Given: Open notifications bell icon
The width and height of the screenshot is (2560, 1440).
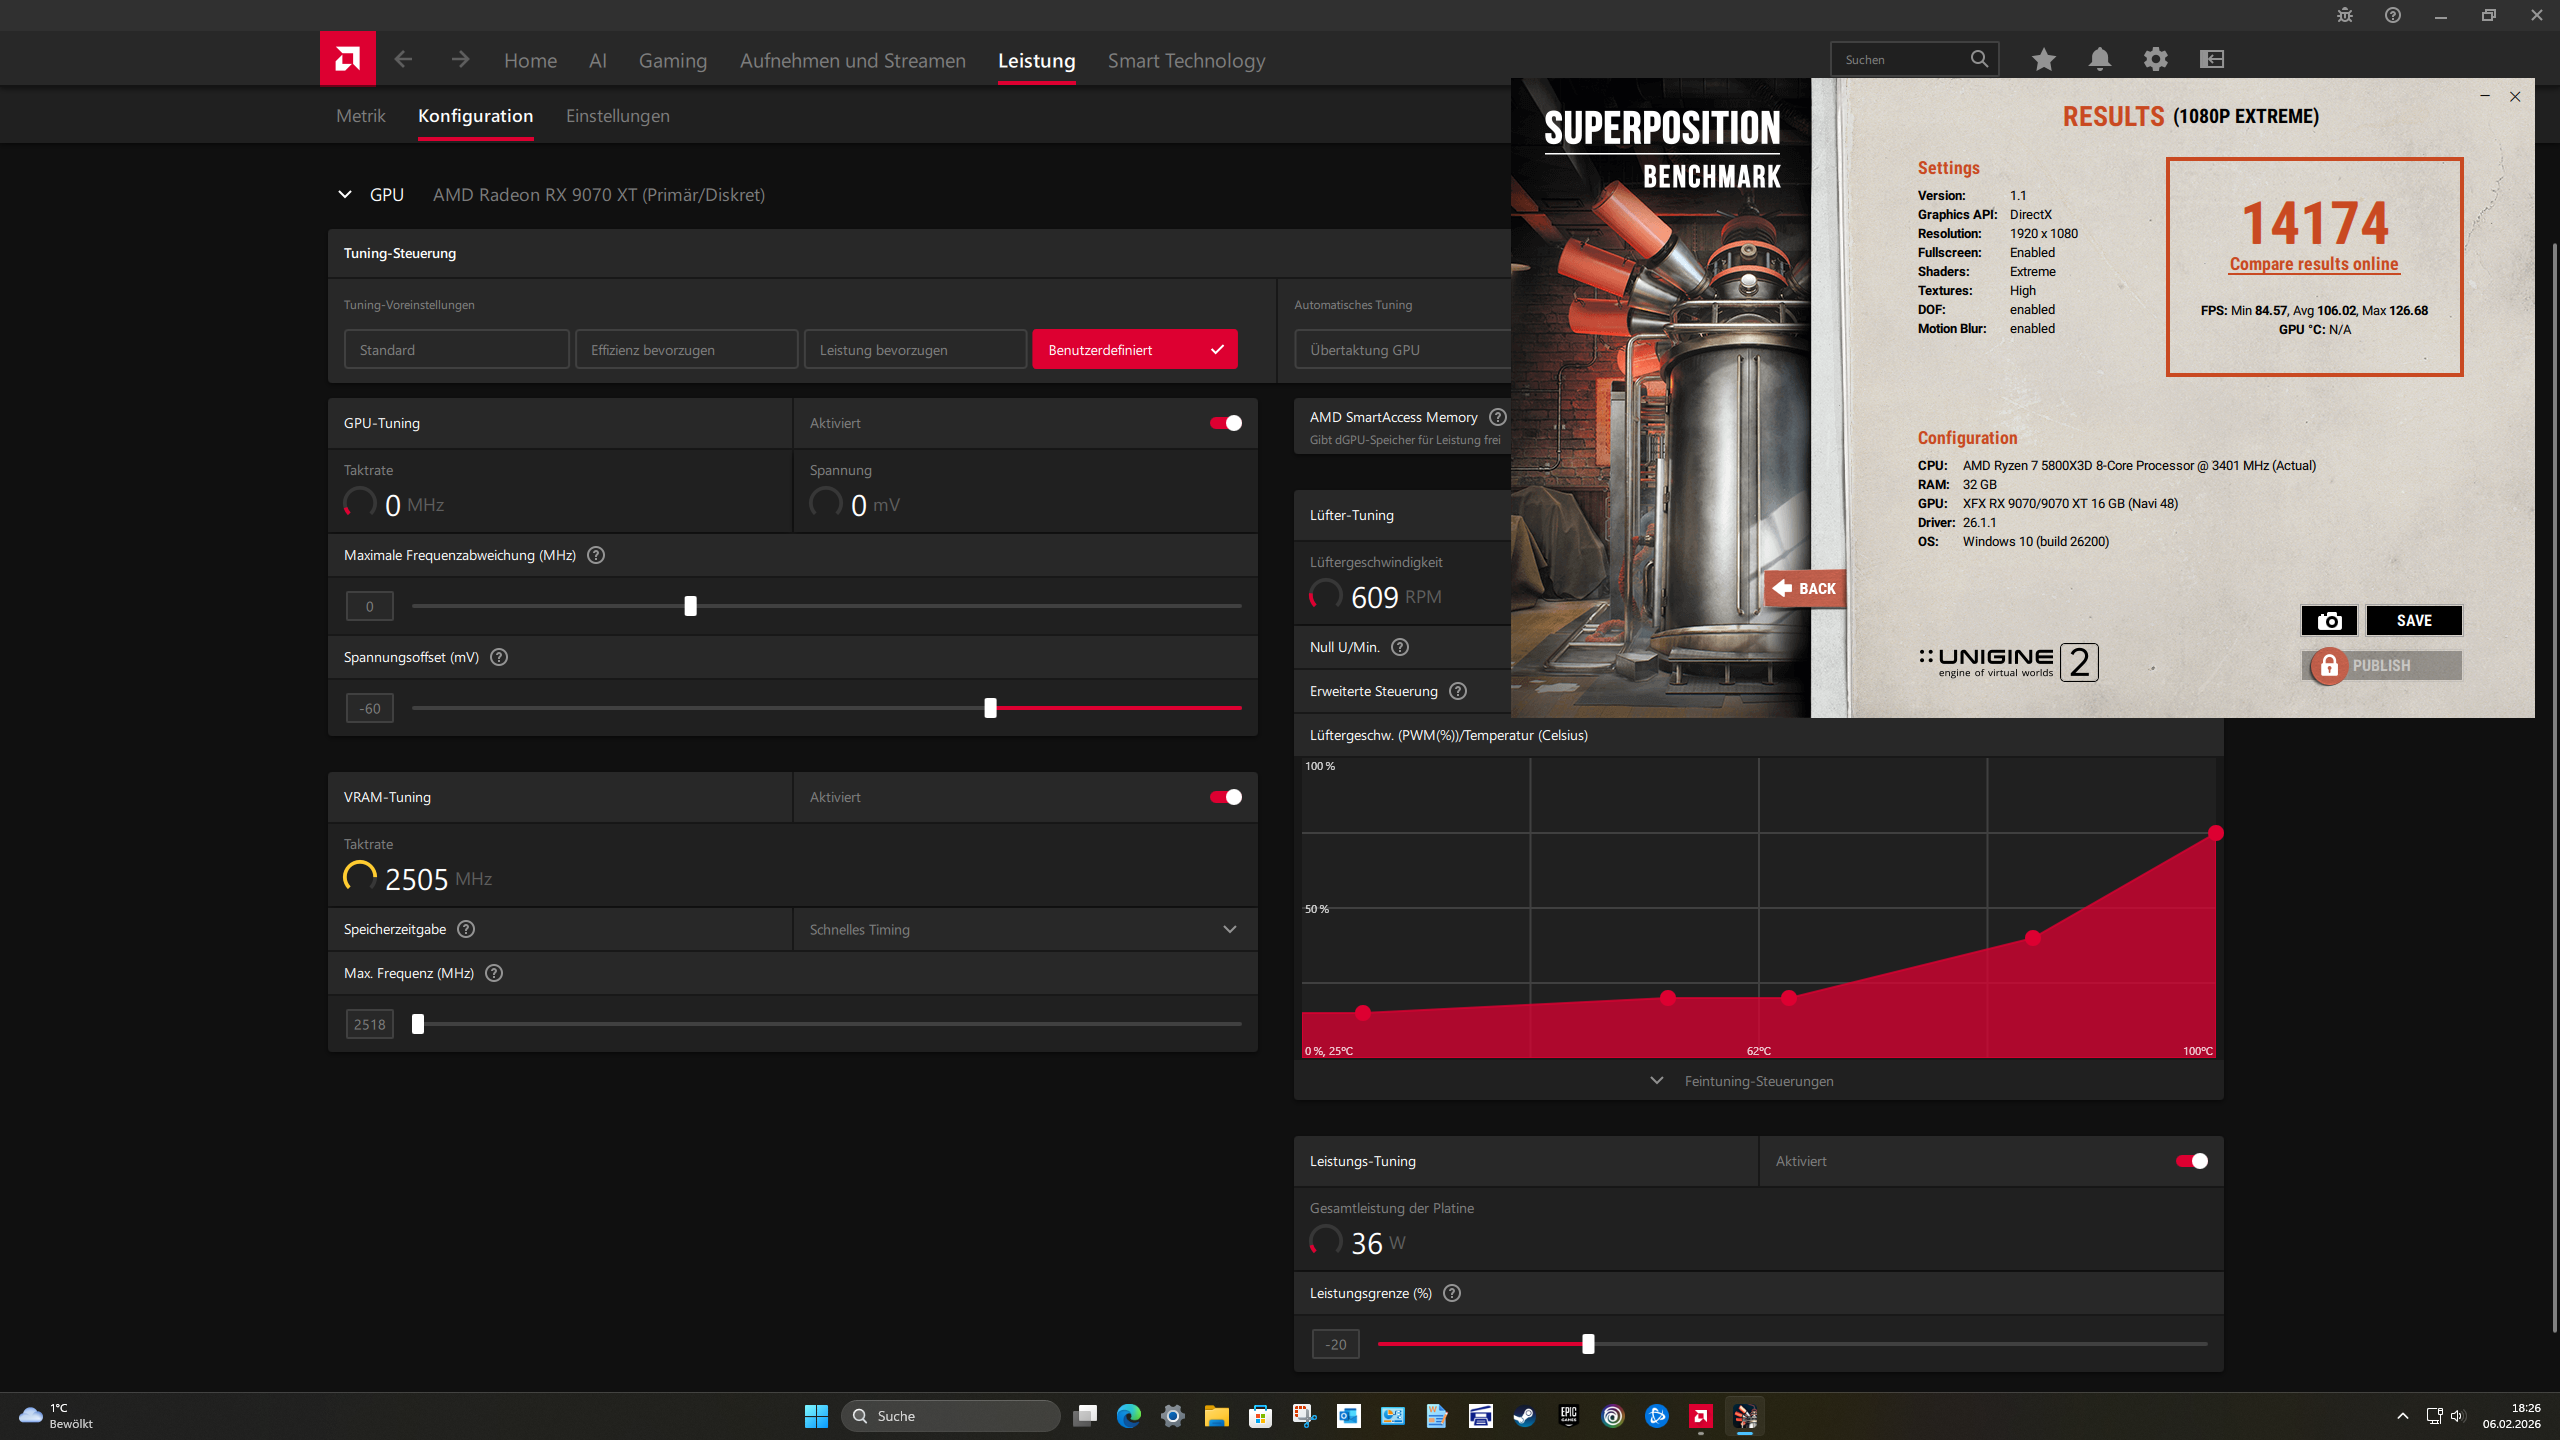Looking at the screenshot, I should coord(2099,59).
